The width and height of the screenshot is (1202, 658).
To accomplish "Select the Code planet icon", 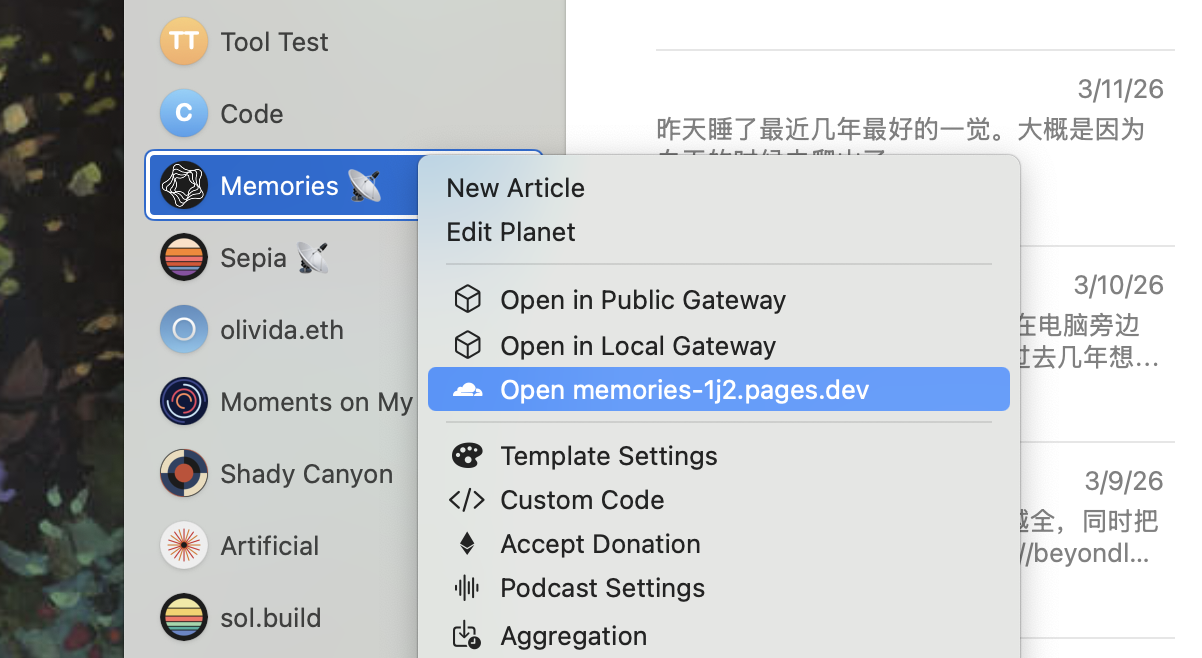I will pos(184,113).
